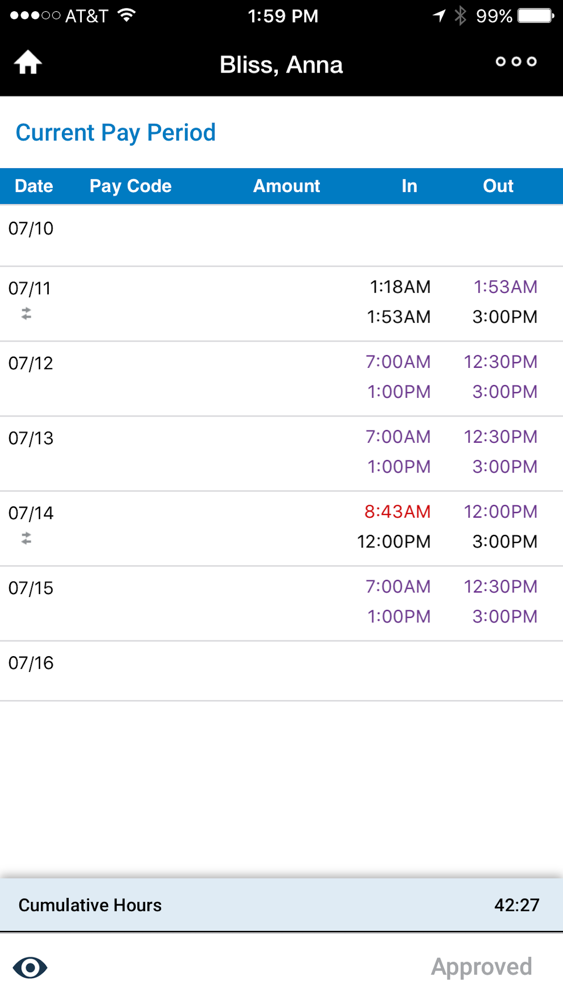563x1000 pixels.
Task: Open the Current Pay Period selector
Action: (x=115, y=133)
